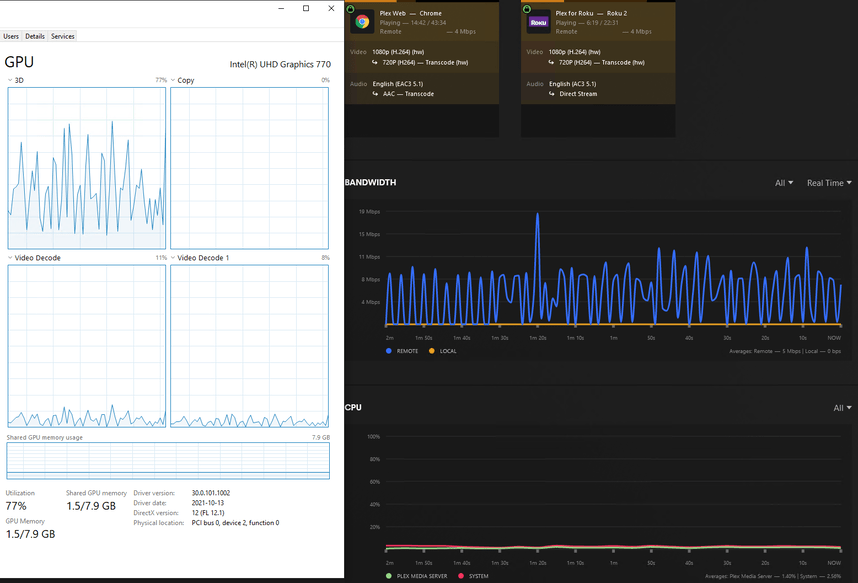Open the Services tab

(62, 36)
